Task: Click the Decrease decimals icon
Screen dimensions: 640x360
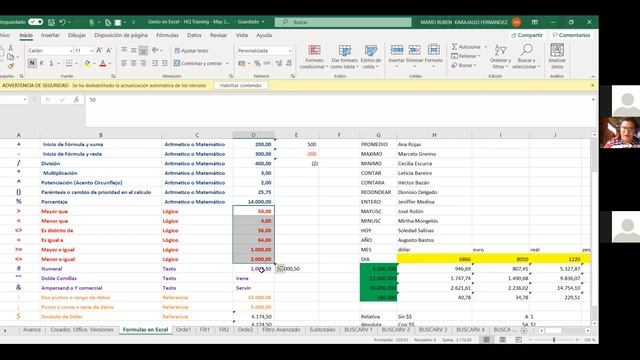Action: [289, 63]
